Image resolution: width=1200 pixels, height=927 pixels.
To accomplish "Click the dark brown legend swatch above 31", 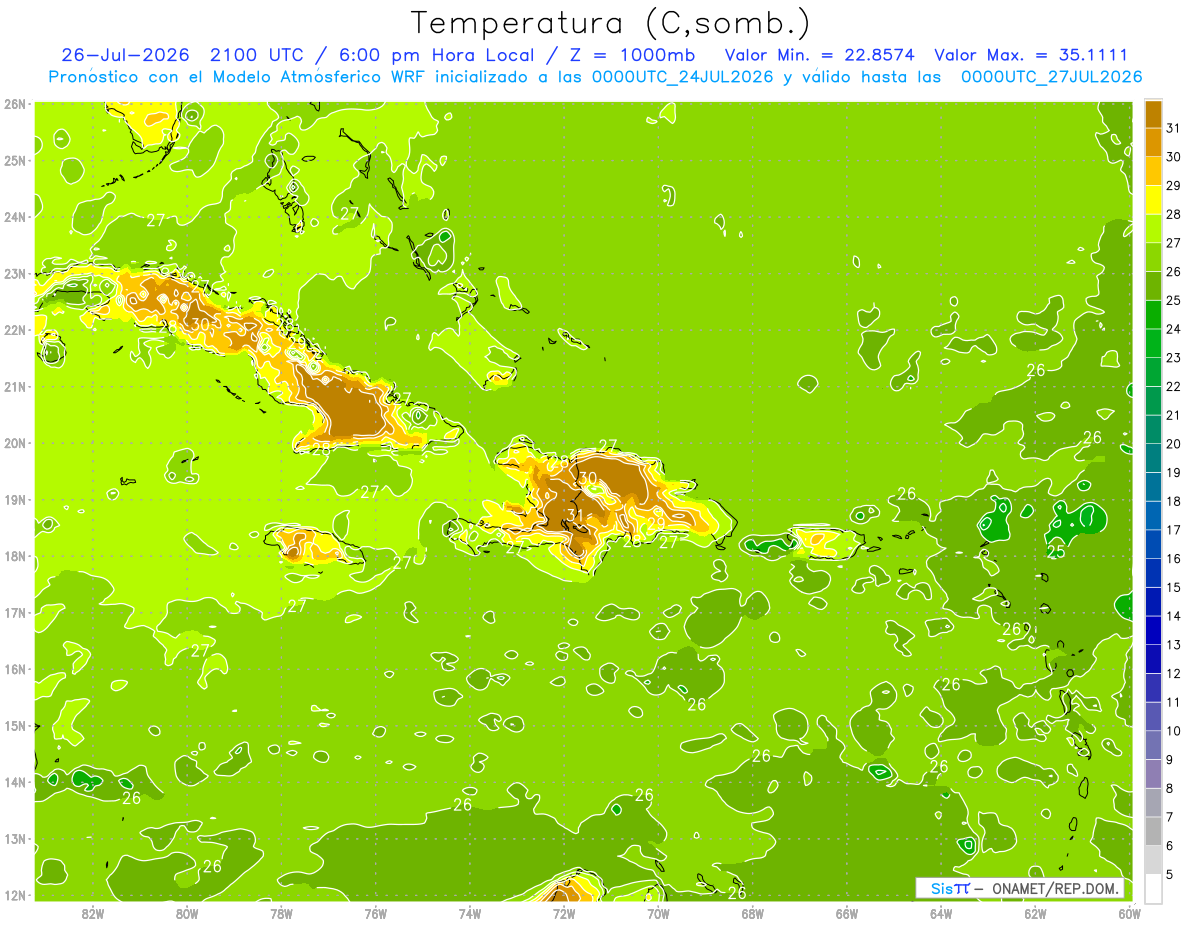I will tap(1153, 114).
